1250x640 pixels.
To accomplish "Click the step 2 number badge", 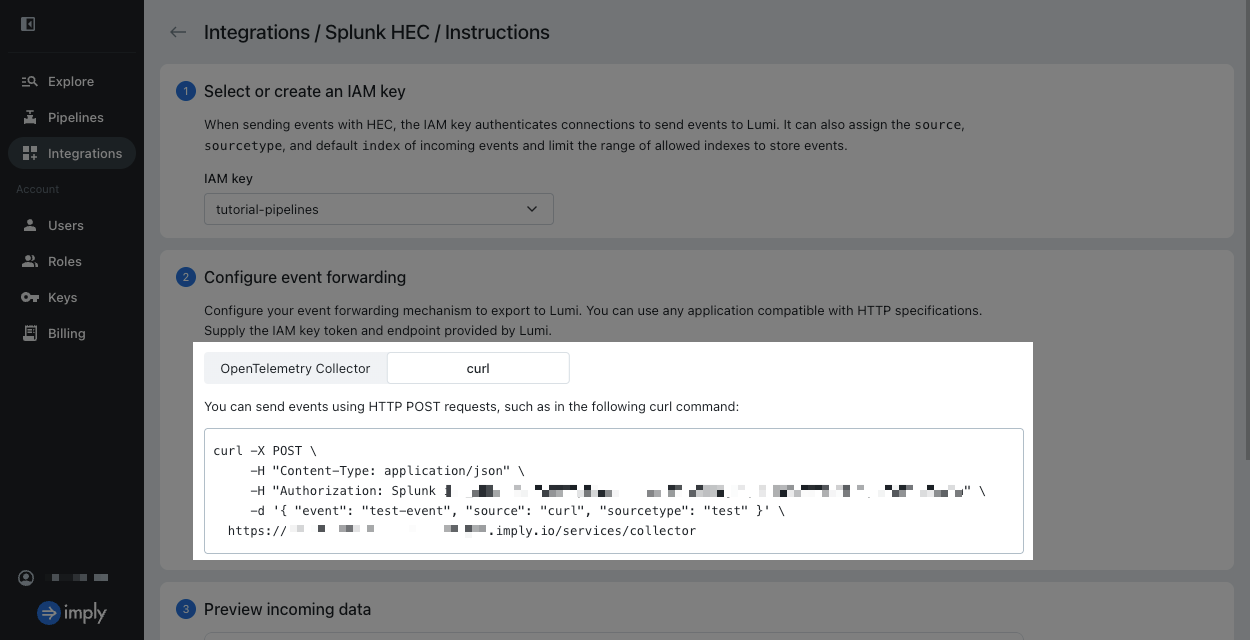I will pyautogui.click(x=186, y=277).
